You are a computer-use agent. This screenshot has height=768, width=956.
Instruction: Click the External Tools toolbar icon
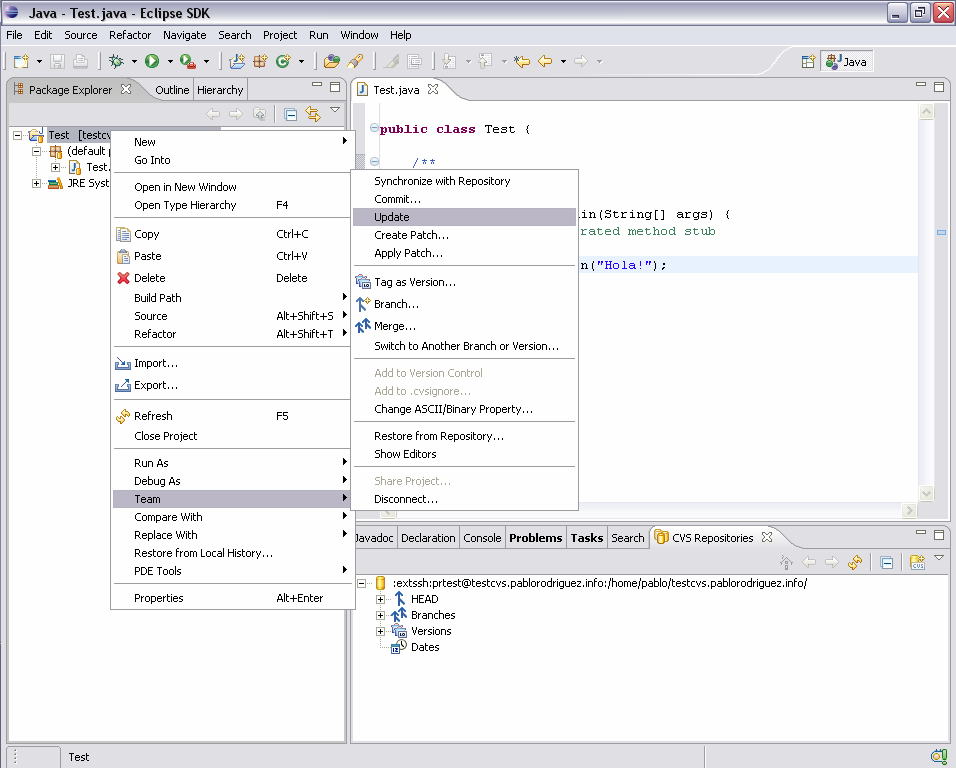coord(188,61)
